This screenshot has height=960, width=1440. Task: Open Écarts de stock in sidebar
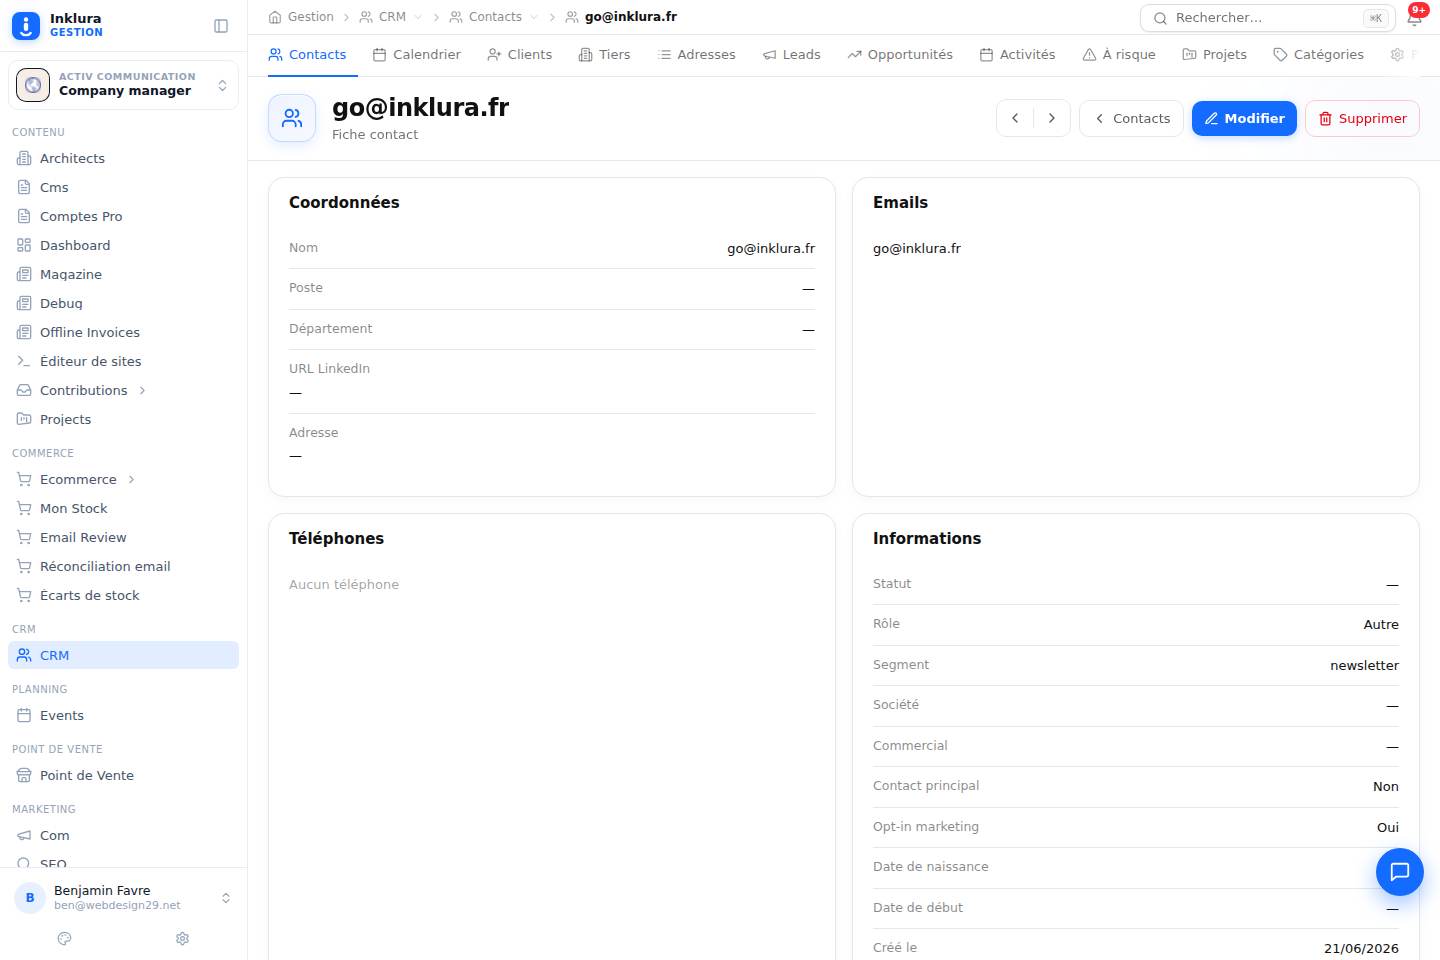[123, 595]
